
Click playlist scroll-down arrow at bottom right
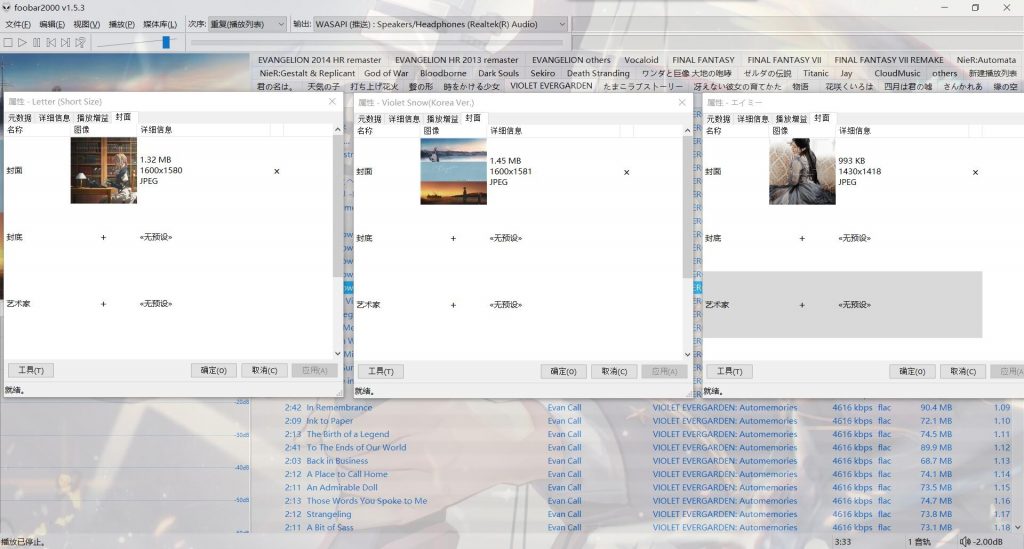pos(1018,527)
